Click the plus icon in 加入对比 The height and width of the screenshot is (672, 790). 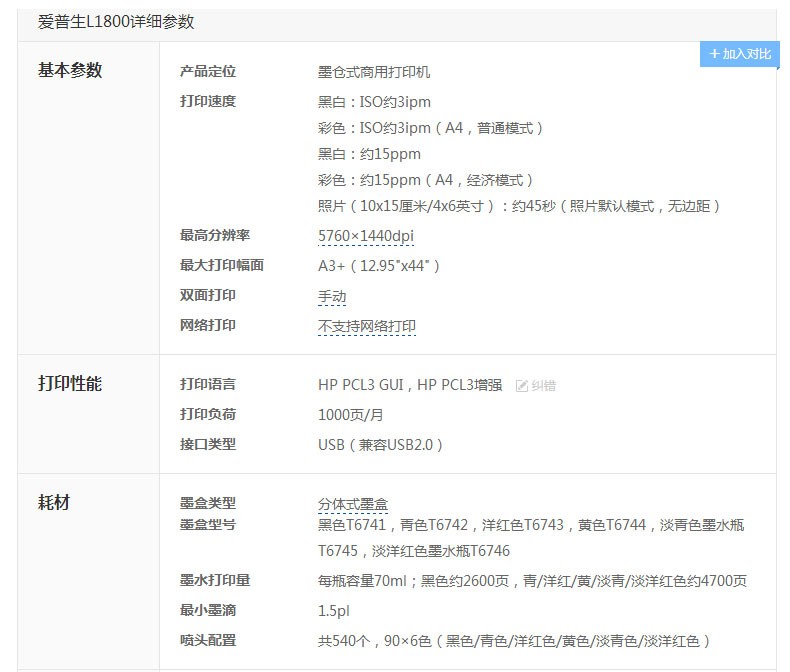click(714, 54)
